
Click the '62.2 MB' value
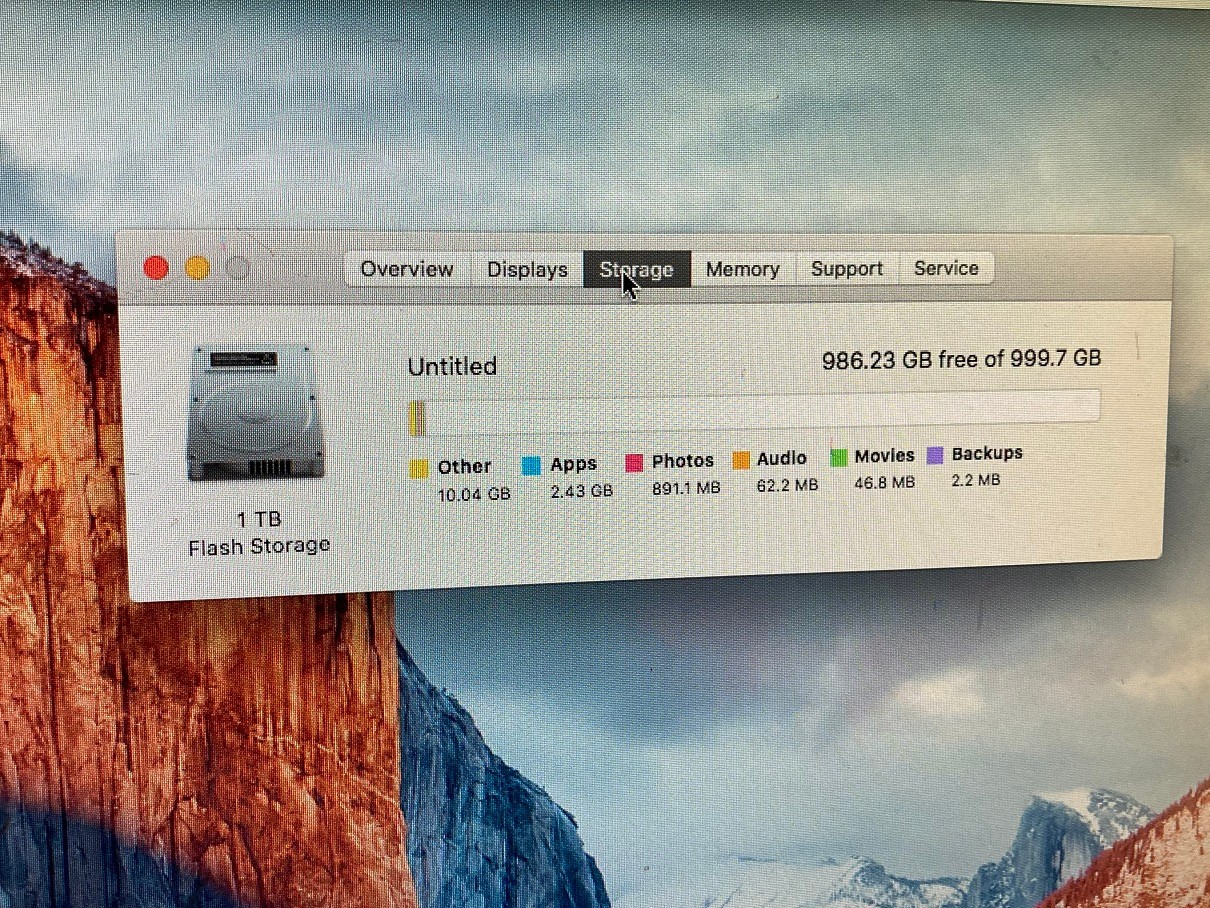tap(787, 486)
